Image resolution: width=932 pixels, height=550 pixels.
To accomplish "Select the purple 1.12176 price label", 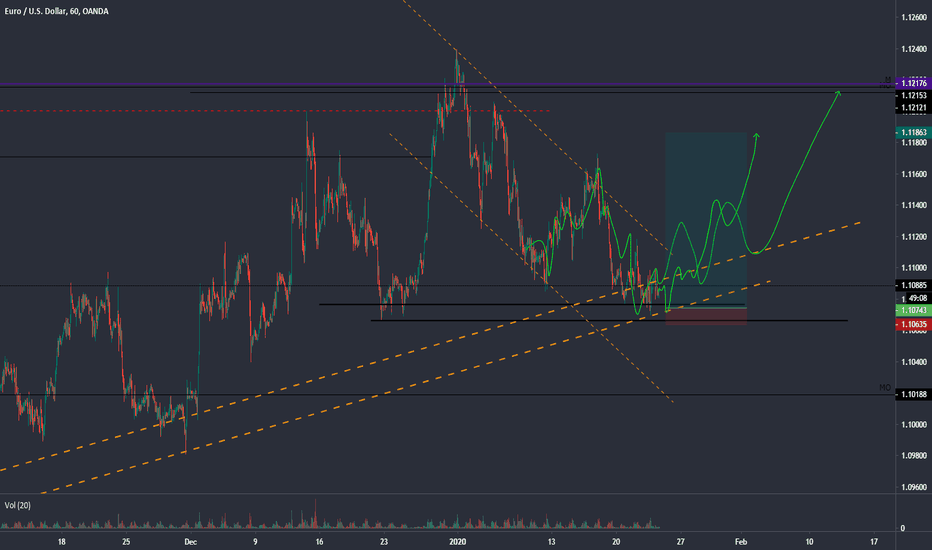I will (911, 83).
